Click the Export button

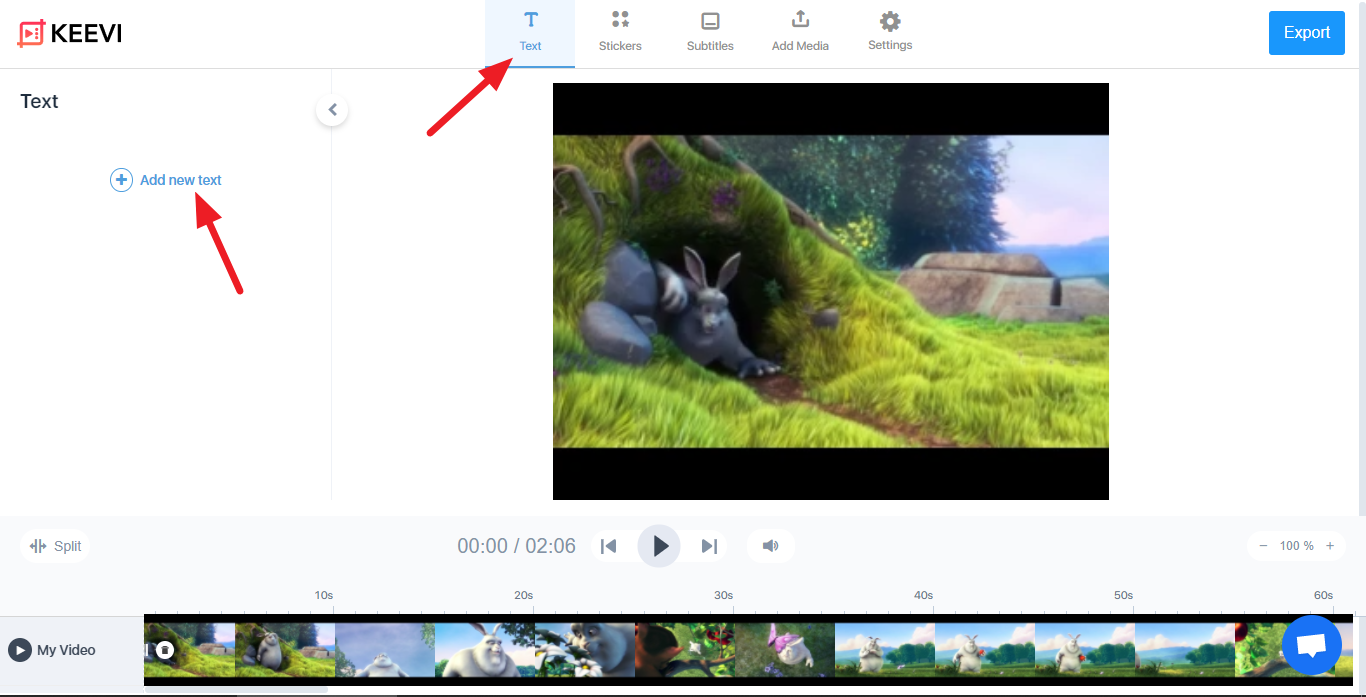click(1307, 33)
